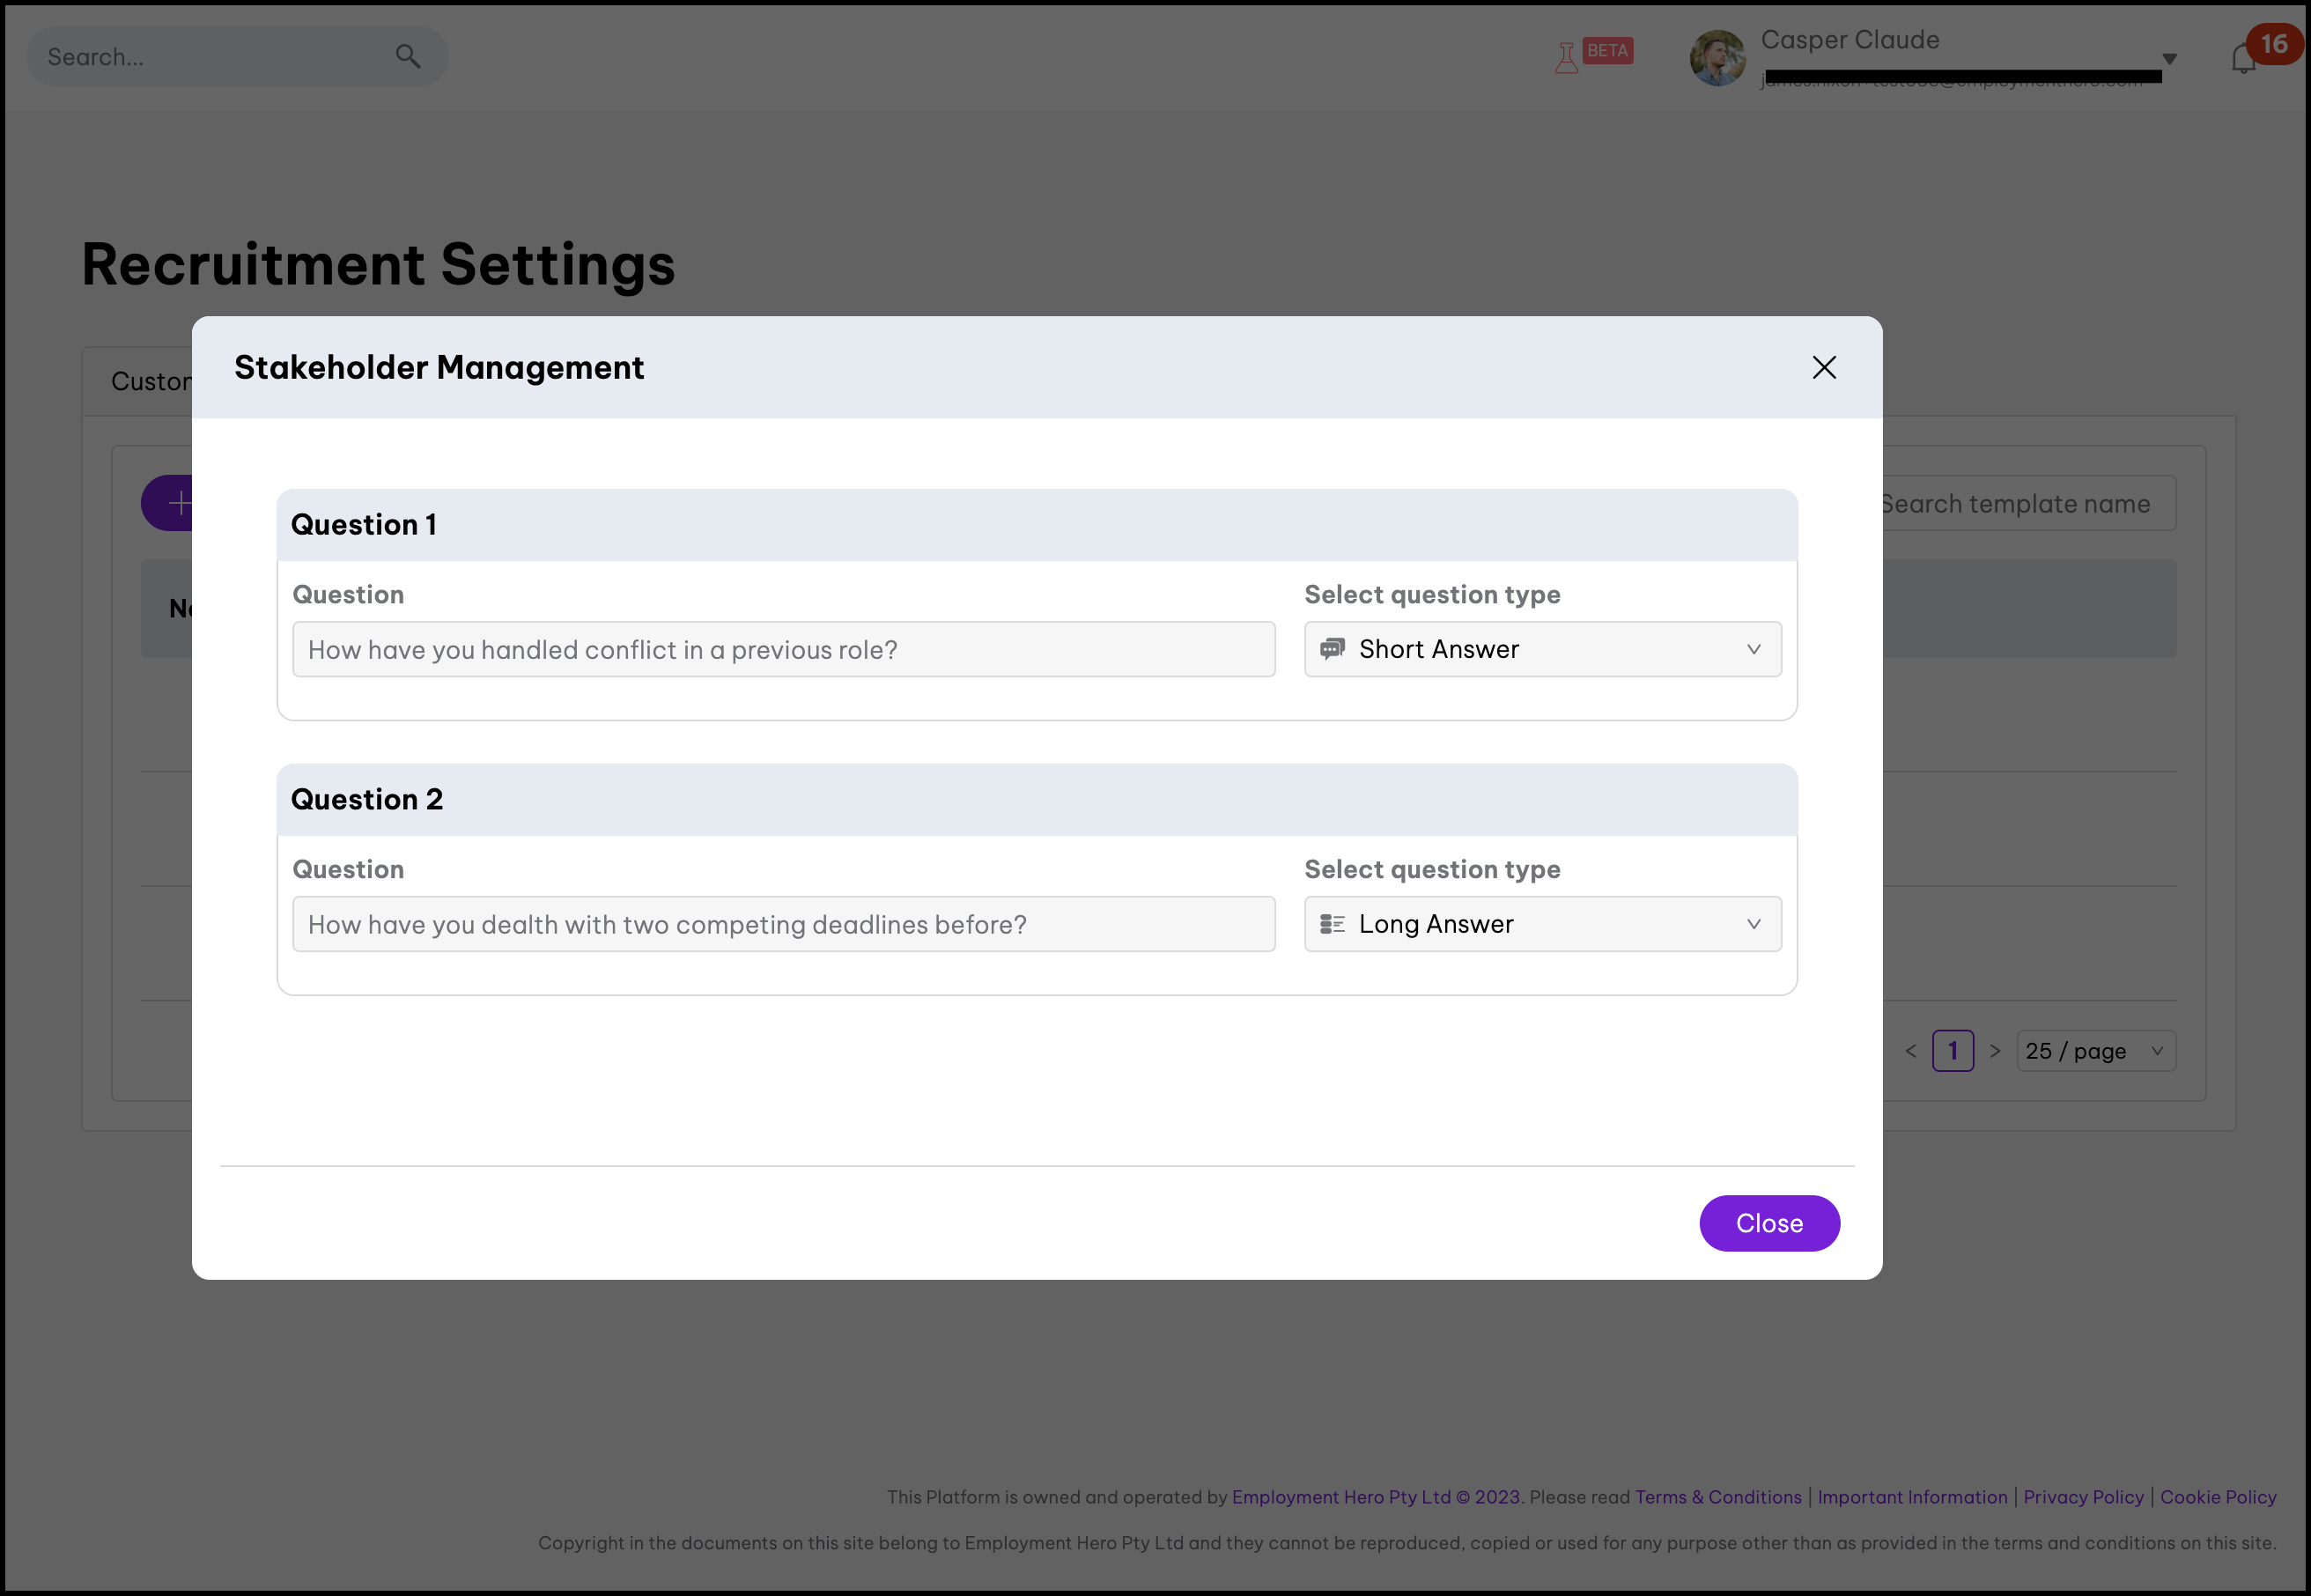Click the notification bell icon

[2243, 60]
